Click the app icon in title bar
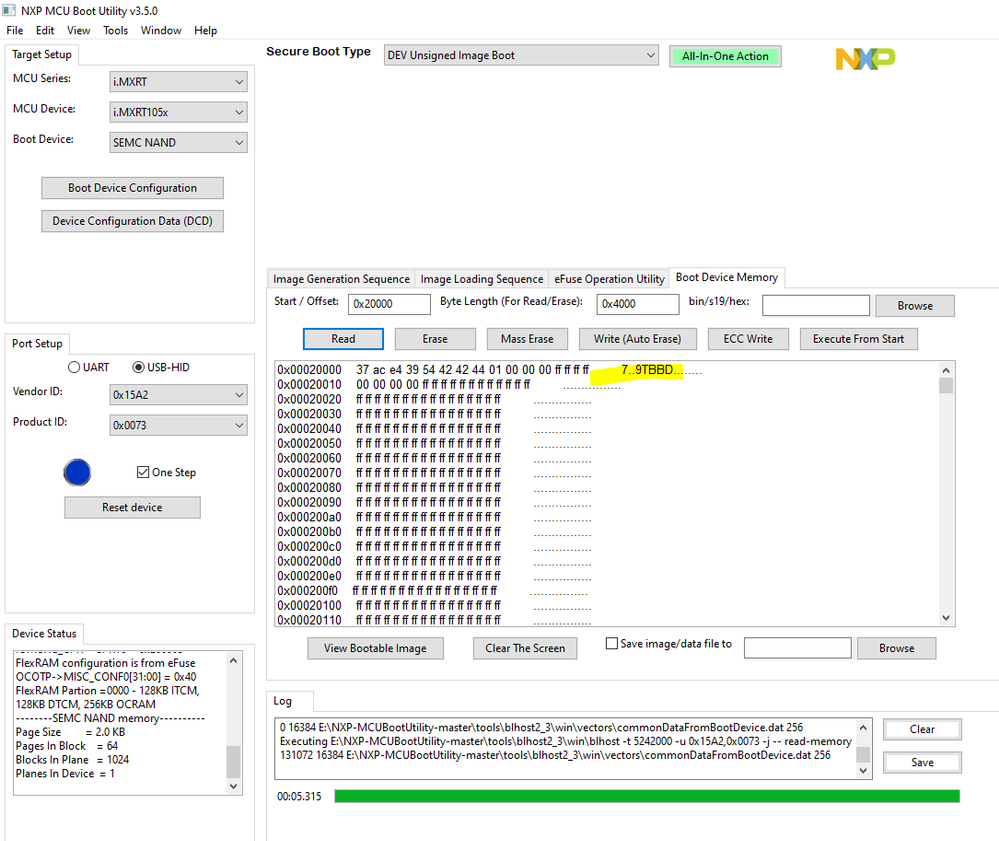999x841 pixels. (9, 11)
